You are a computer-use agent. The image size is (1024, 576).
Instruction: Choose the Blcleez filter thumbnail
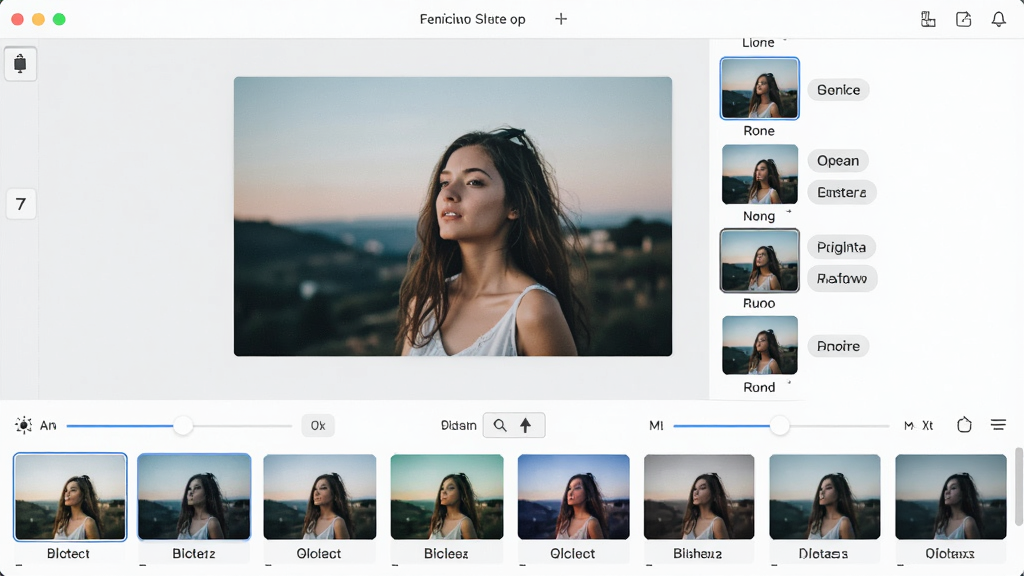pos(447,497)
